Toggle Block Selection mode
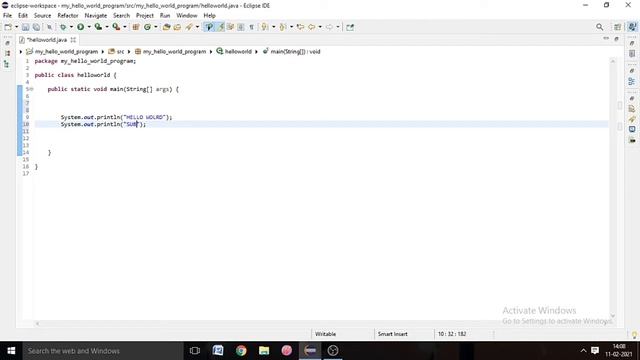The image size is (640, 360). 241,27
